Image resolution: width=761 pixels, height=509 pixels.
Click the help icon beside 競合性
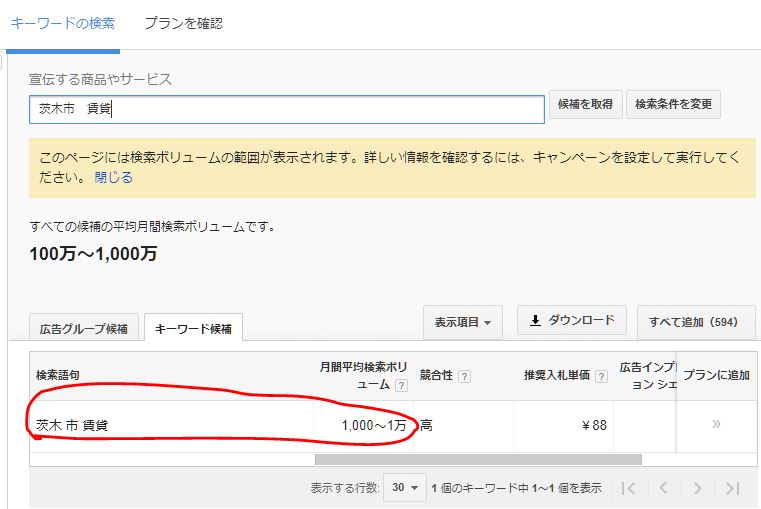[x=464, y=376]
